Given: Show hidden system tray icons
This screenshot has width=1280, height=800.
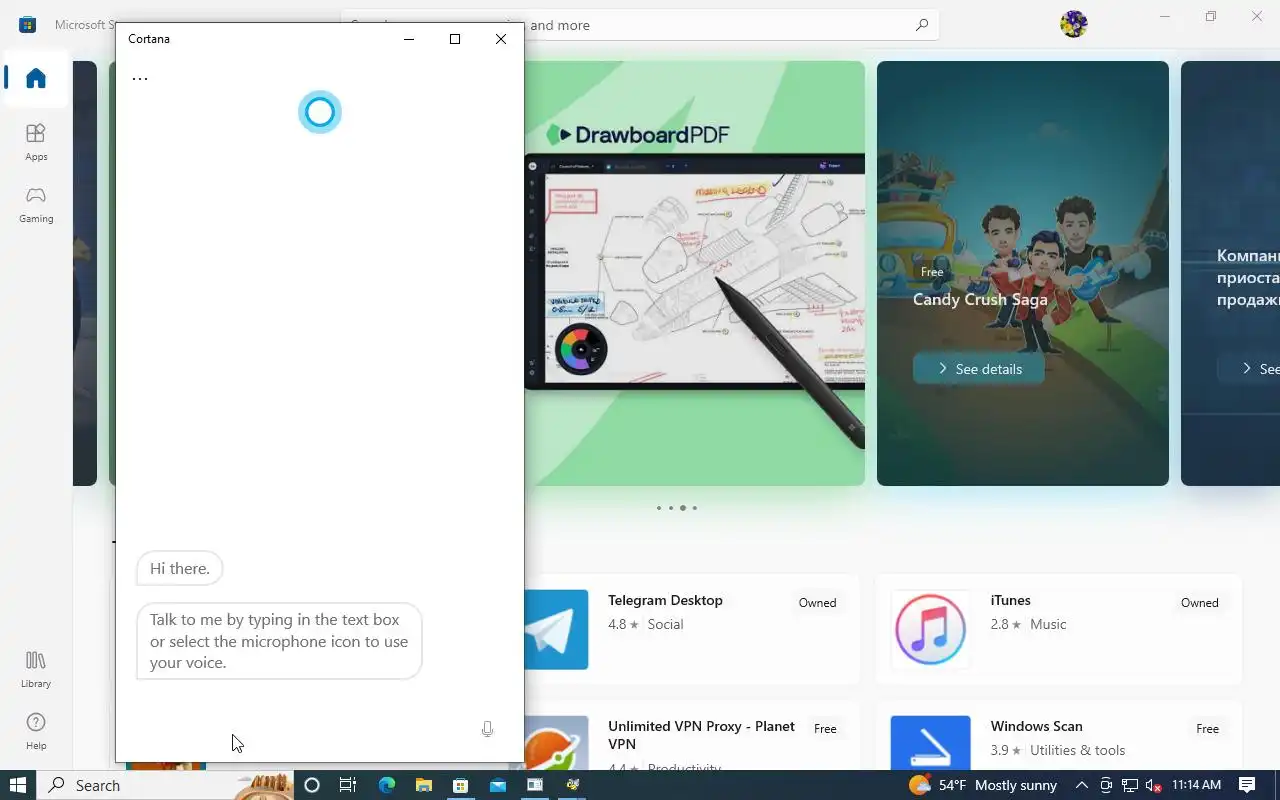Looking at the screenshot, I should 1082,785.
